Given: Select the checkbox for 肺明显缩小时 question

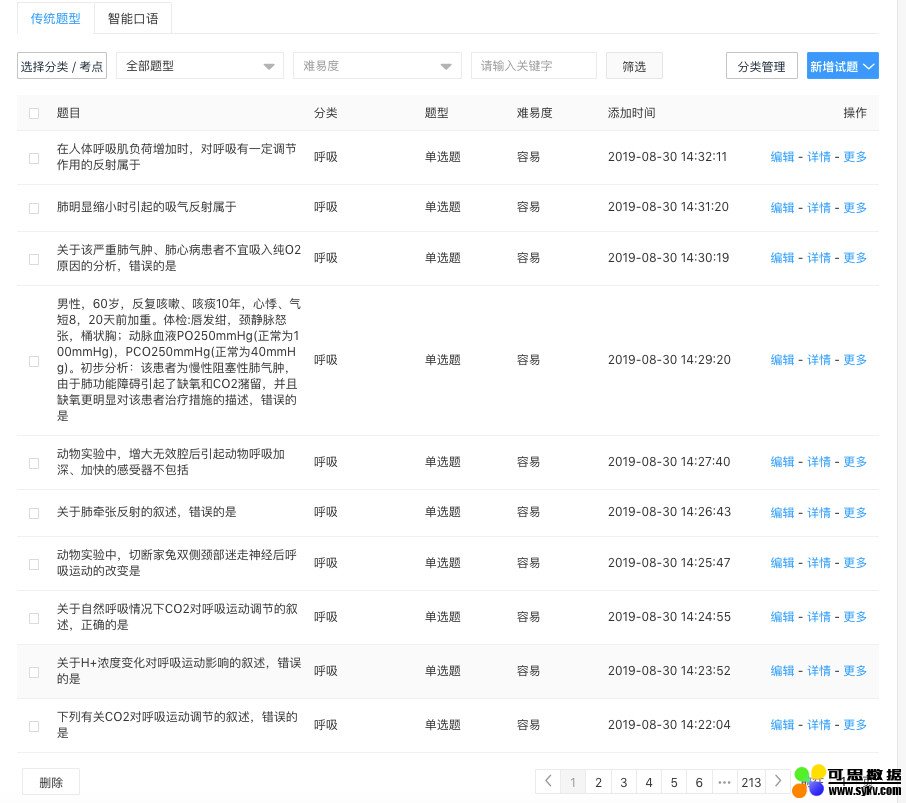Looking at the screenshot, I should coord(34,208).
